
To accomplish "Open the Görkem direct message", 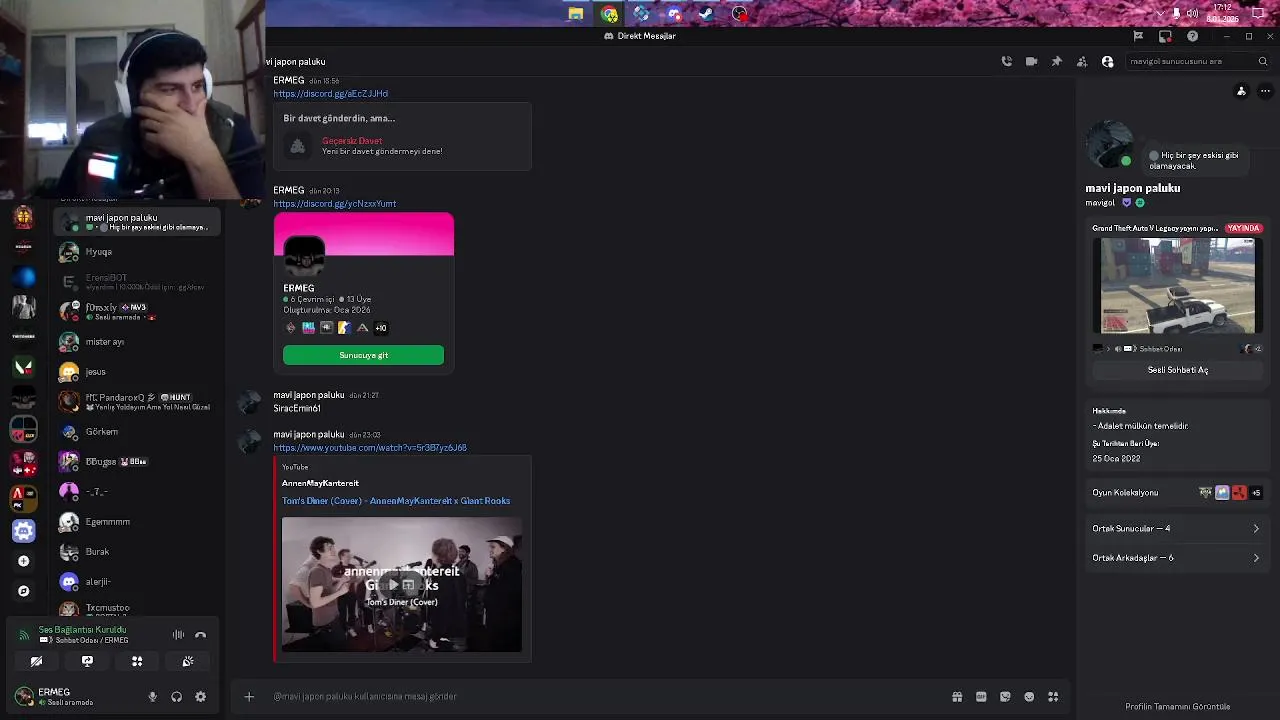I will tap(137, 432).
